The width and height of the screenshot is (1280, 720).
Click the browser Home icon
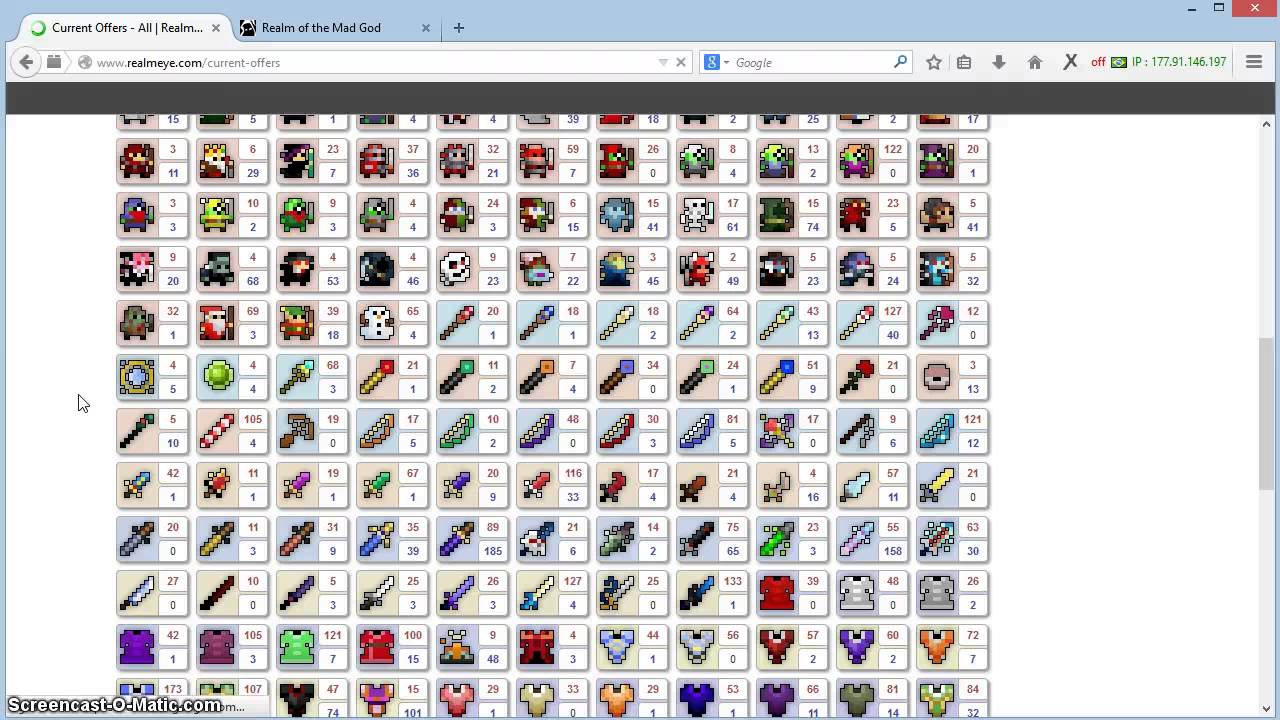pos(1035,62)
